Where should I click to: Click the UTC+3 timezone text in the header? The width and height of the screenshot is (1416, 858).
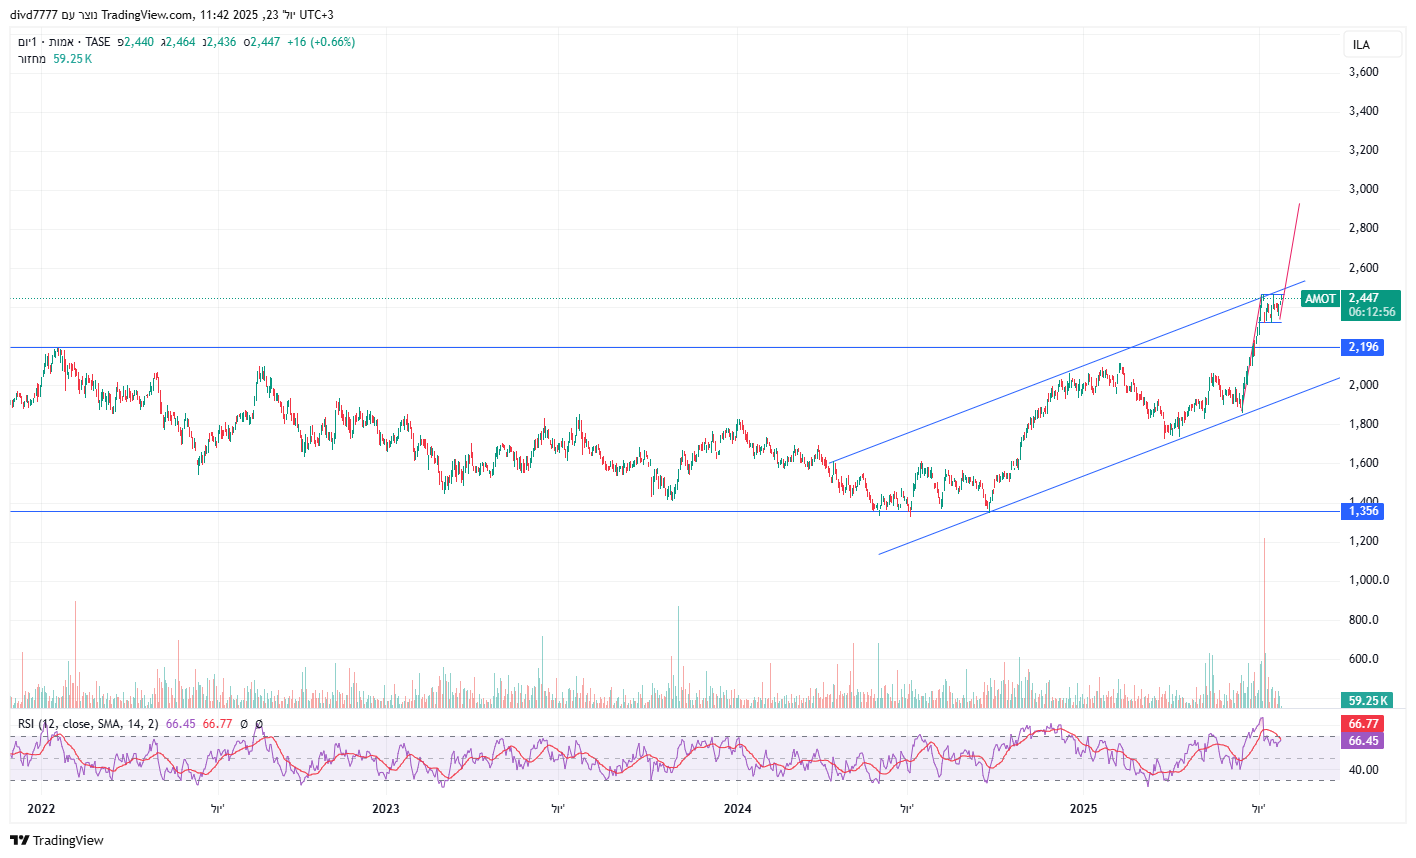tap(316, 15)
